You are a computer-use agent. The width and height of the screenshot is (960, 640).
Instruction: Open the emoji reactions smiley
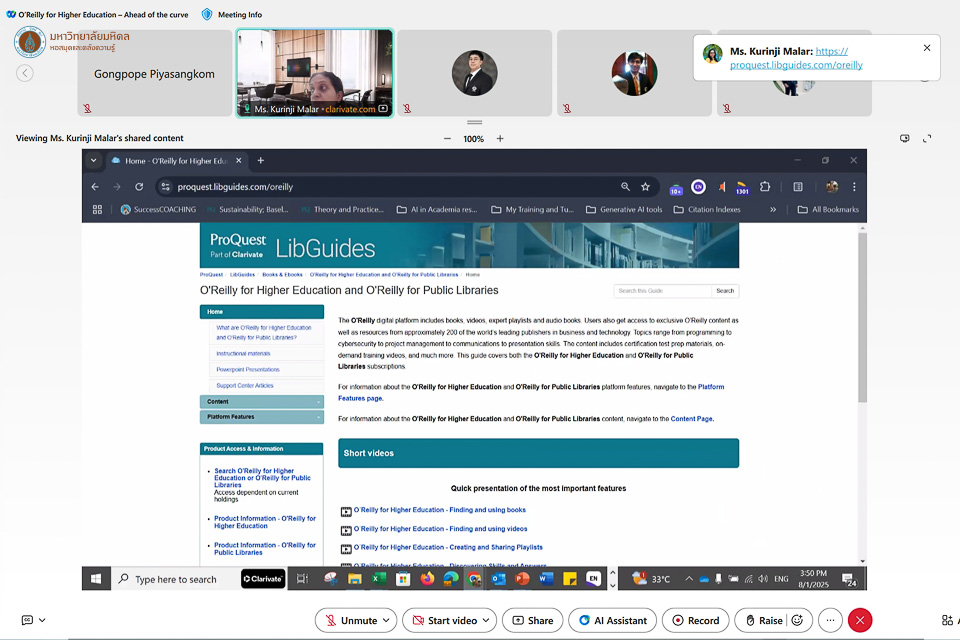(797, 620)
